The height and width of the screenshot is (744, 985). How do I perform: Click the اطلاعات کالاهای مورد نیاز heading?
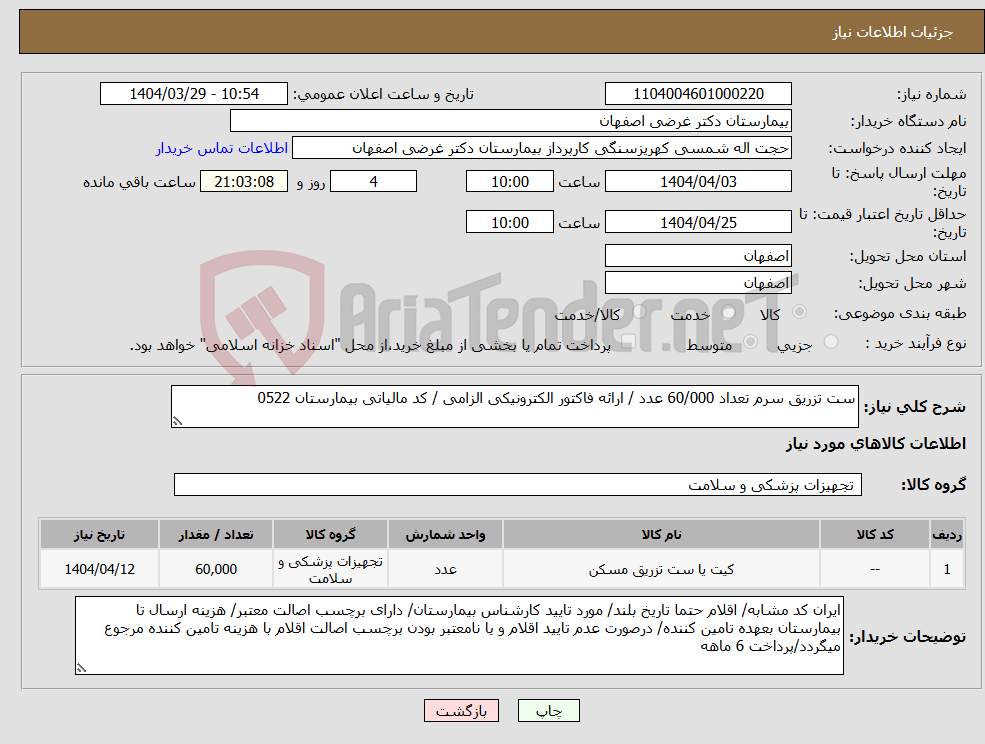pyautogui.click(x=876, y=444)
